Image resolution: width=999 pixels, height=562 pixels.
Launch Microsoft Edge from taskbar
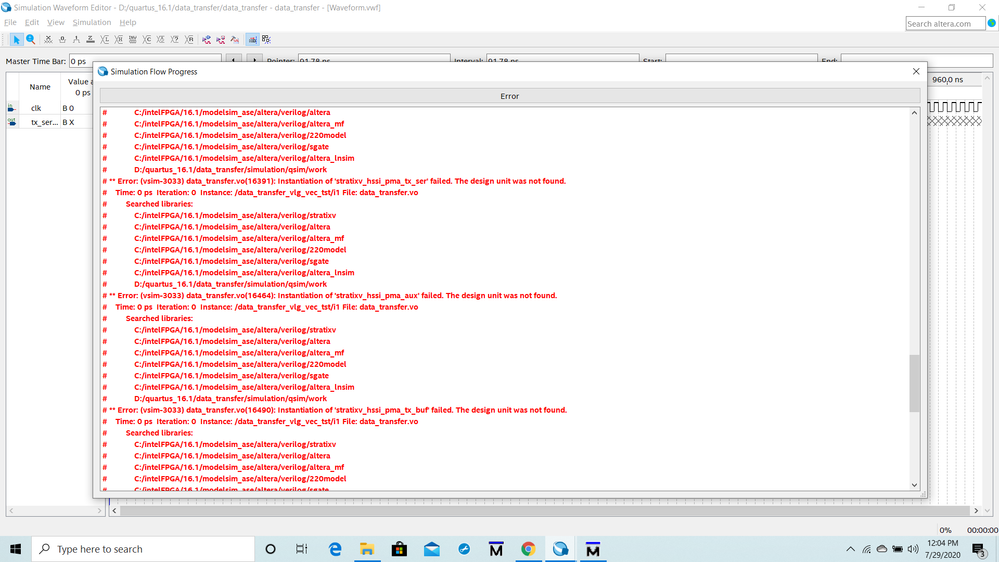[334, 549]
